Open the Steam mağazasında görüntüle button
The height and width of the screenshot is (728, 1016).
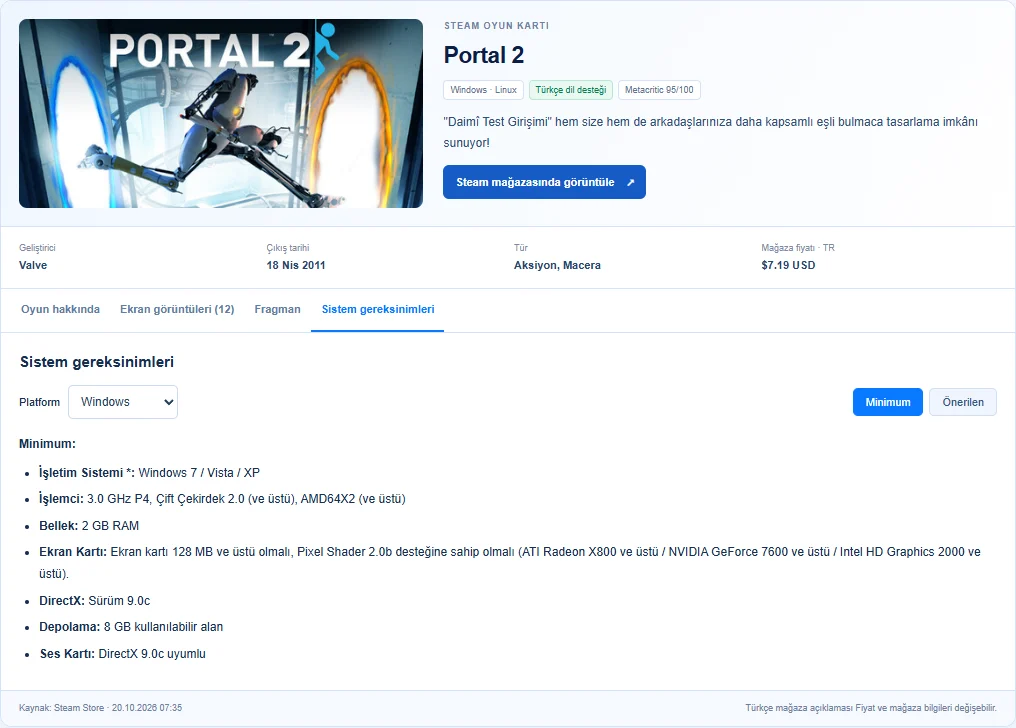click(544, 182)
